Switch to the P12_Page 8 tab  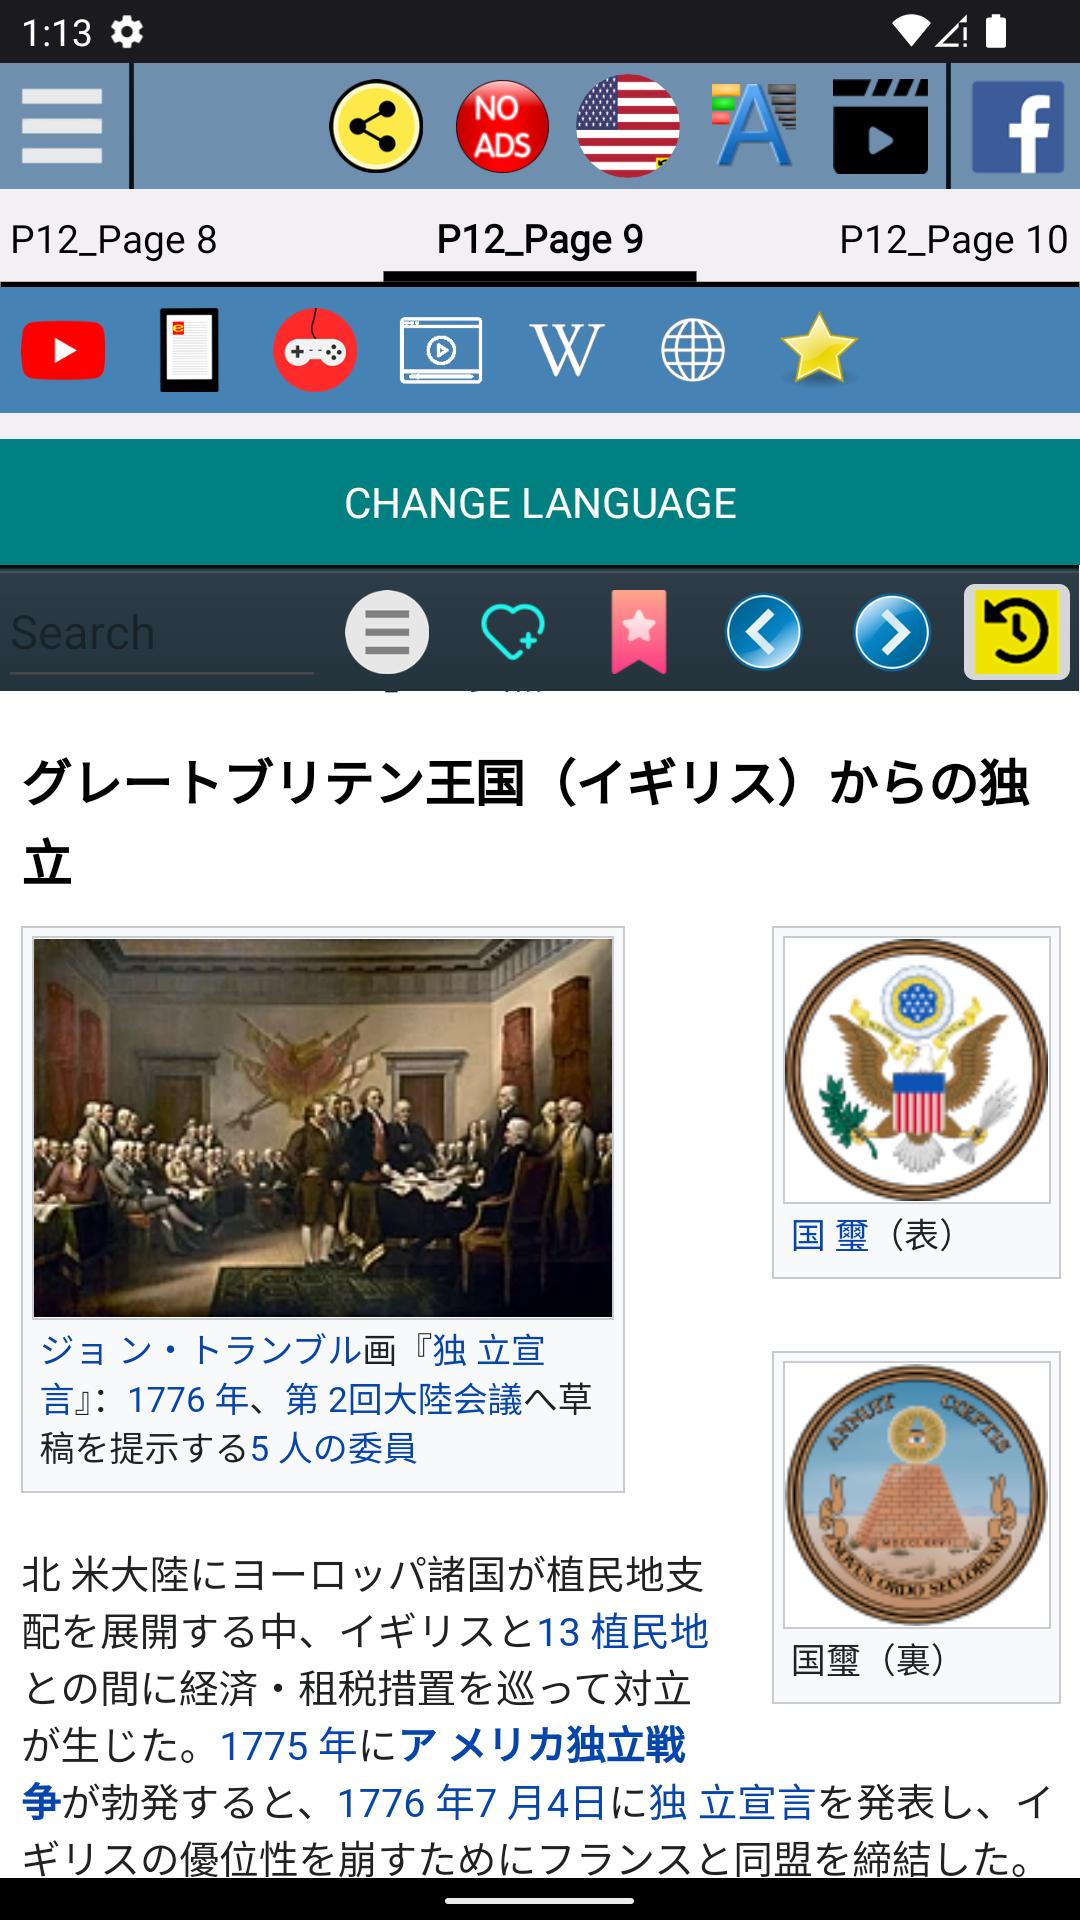(x=114, y=240)
